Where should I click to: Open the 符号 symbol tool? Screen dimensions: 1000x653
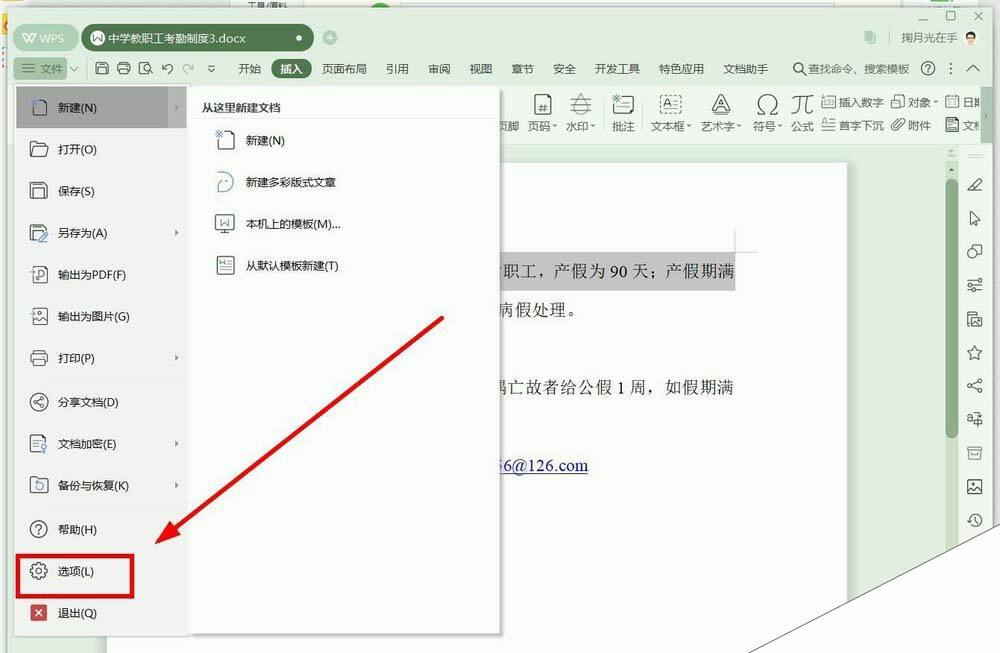[x=767, y=113]
